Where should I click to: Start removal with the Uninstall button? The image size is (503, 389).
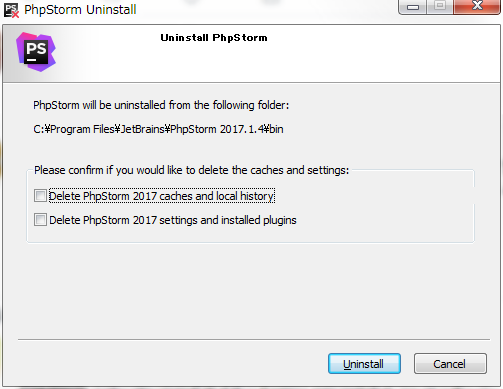[x=364, y=364]
